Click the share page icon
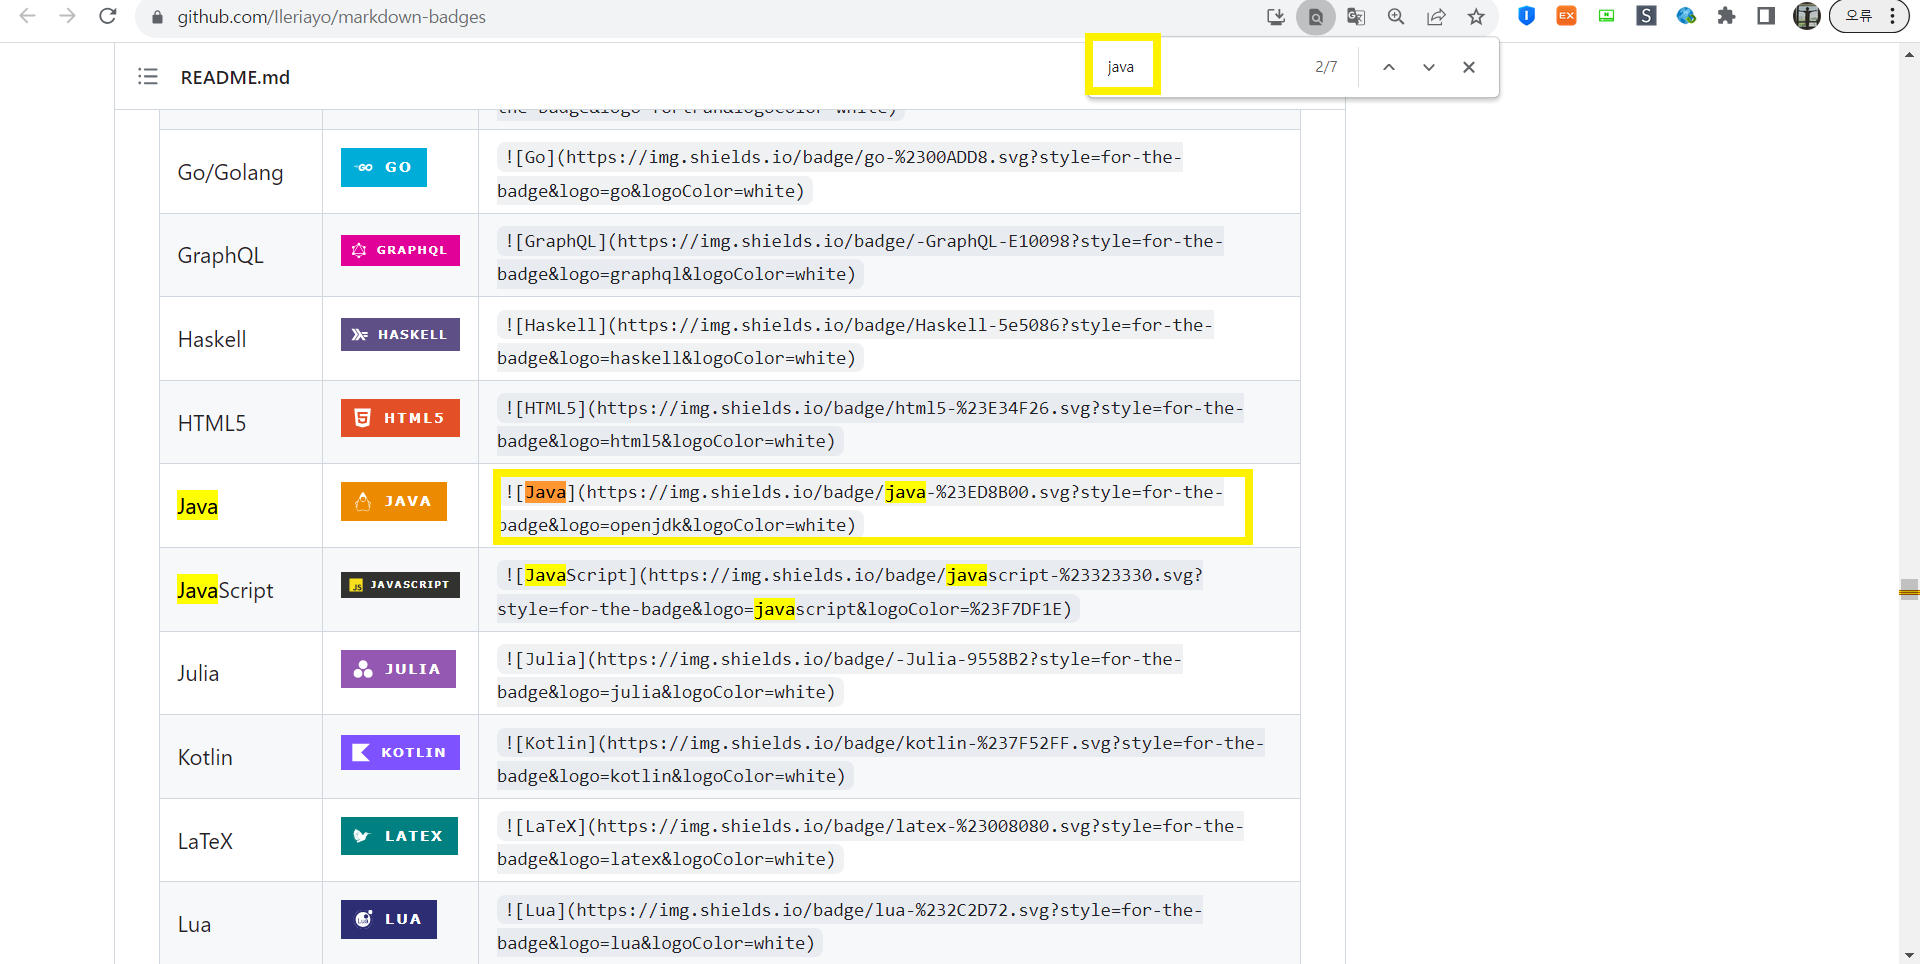 pyautogui.click(x=1436, y=17)
